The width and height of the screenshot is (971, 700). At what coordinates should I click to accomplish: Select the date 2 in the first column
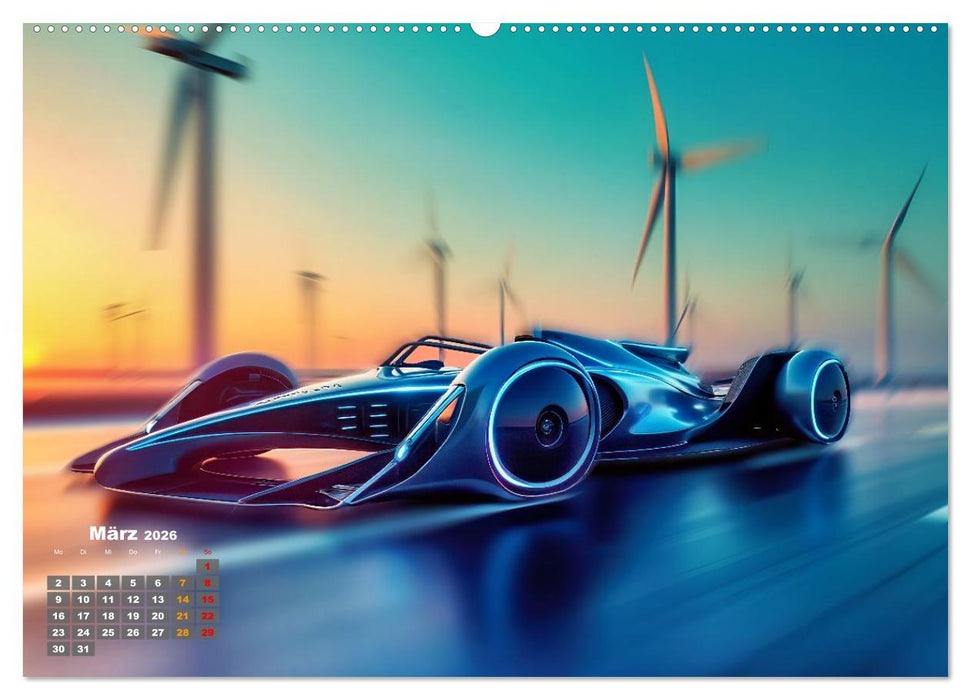(59, 582)
